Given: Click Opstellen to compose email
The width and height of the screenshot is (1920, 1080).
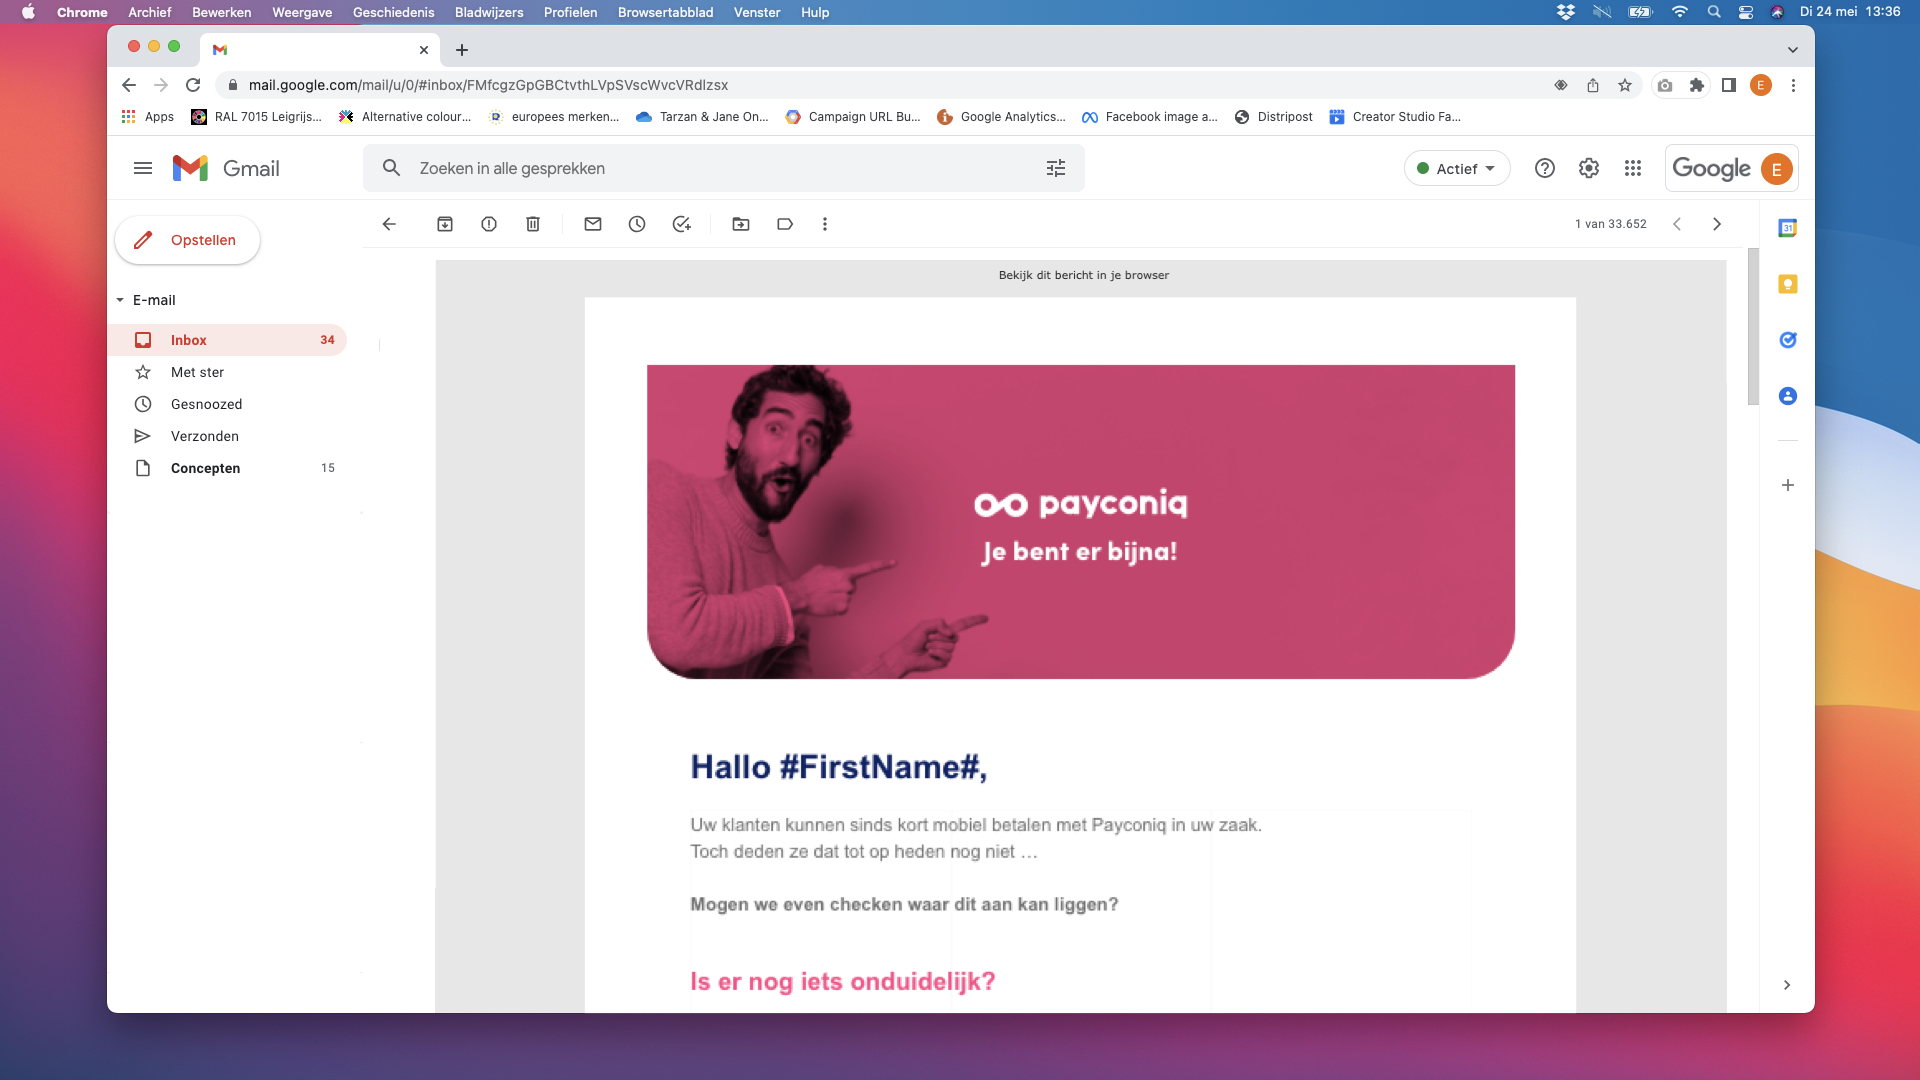Looking at the screenshot, I should pos(188,240).
